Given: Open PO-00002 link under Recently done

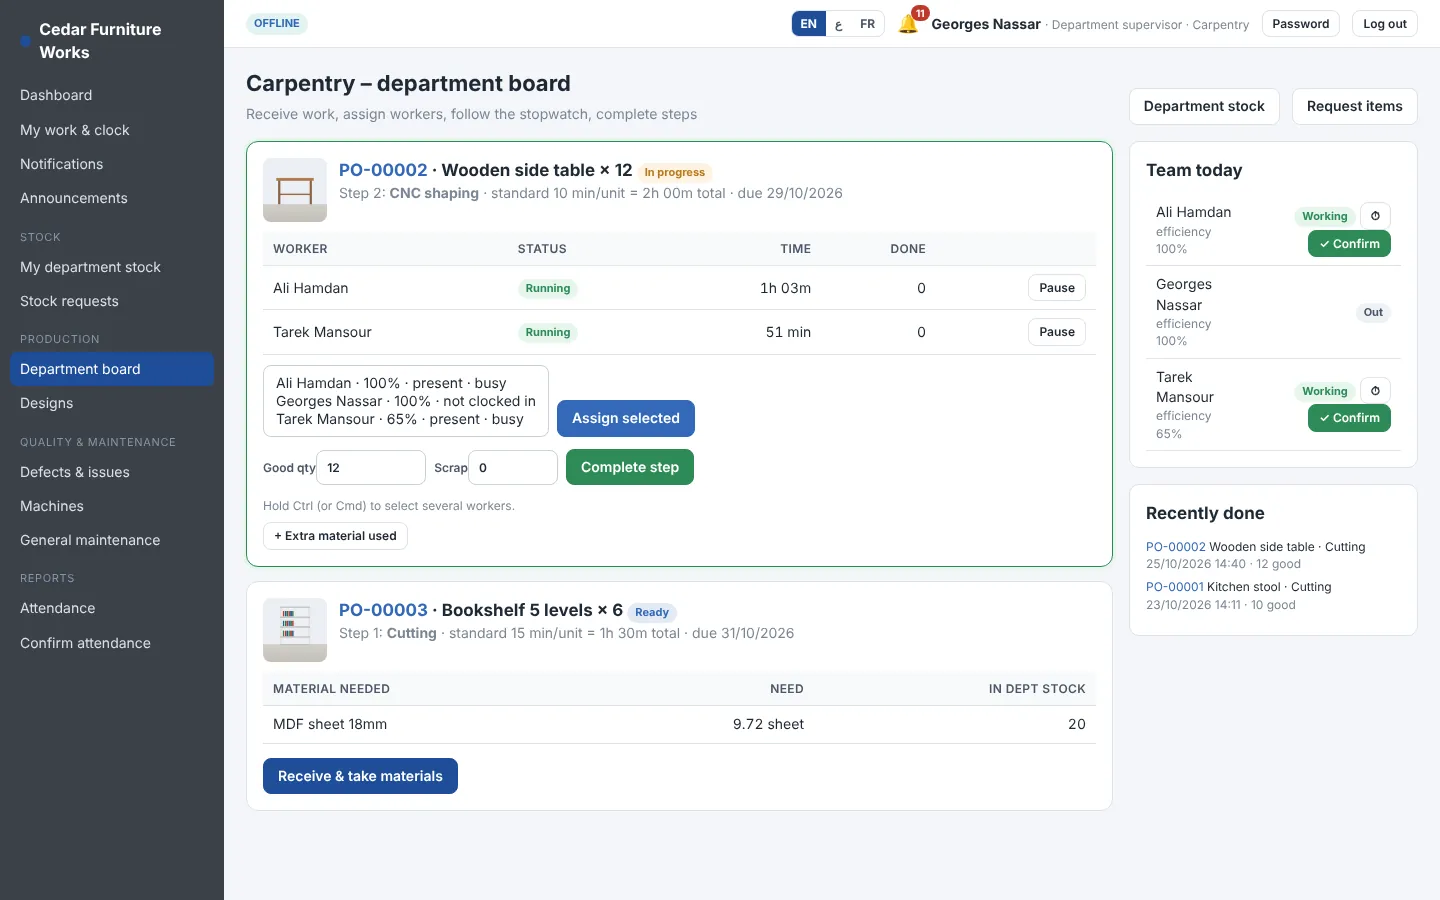Looking at the screenshot, I should (x=1176, y=547).
